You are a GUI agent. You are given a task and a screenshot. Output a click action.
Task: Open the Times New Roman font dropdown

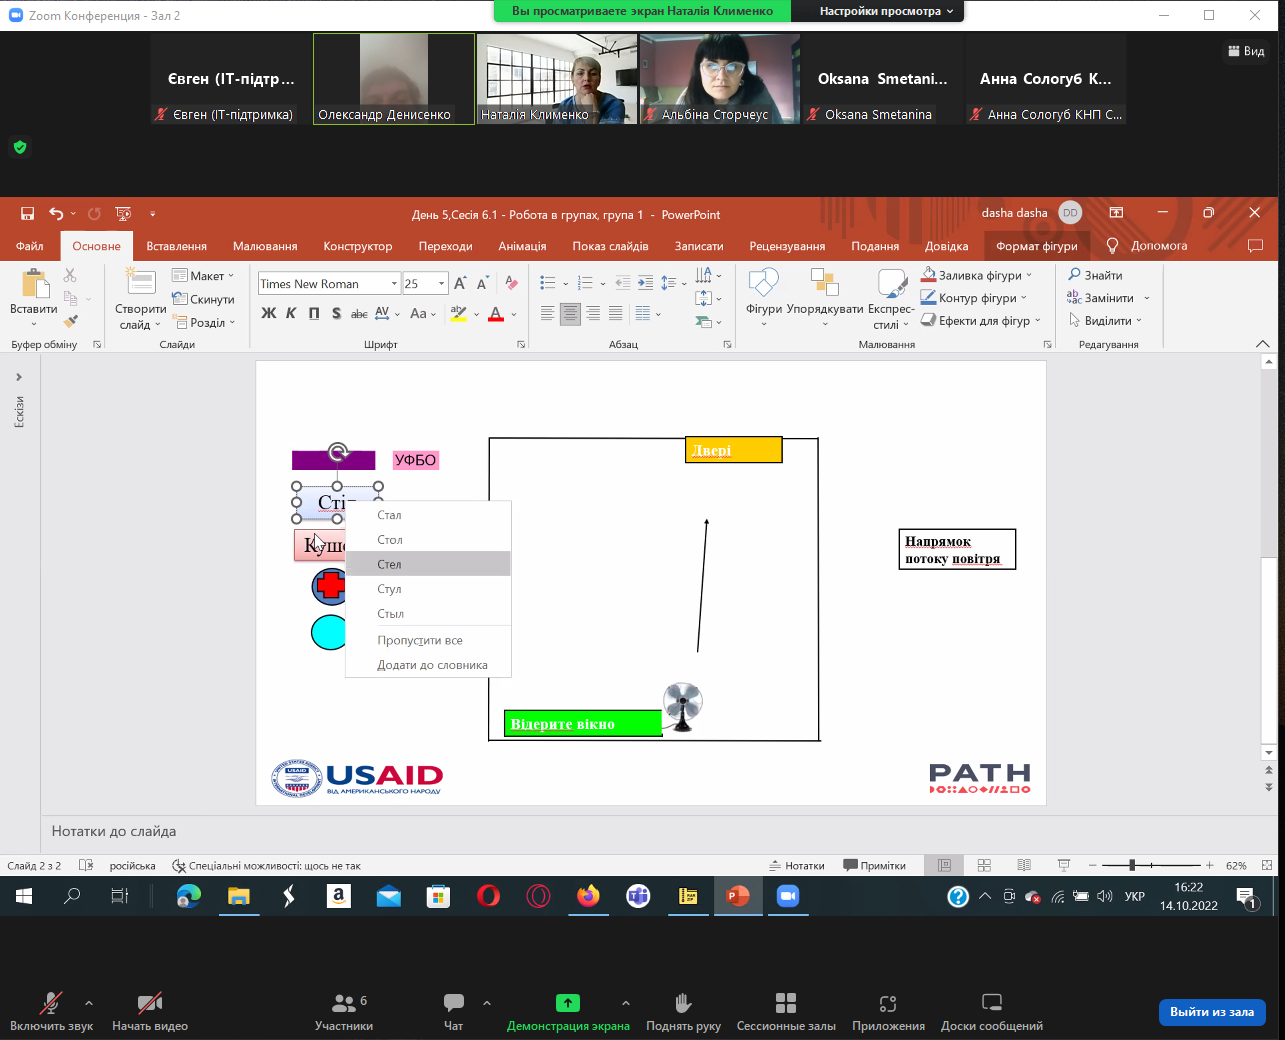[x=394, y=284]
